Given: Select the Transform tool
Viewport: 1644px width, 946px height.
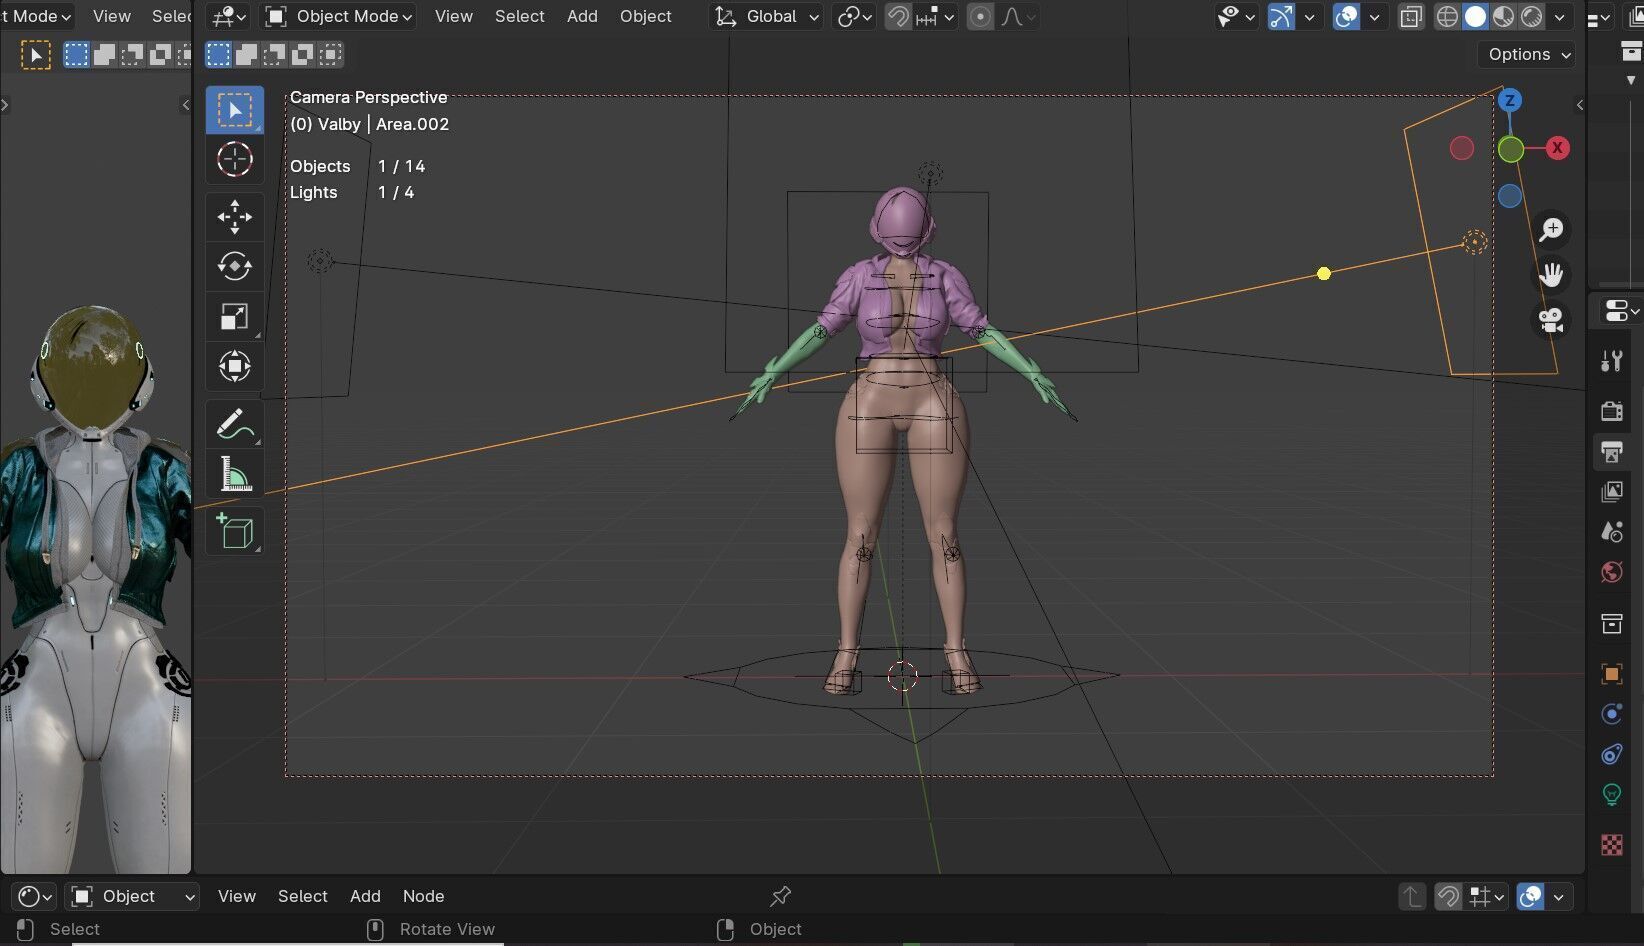Looking at the screenshot, I should 235,366.
